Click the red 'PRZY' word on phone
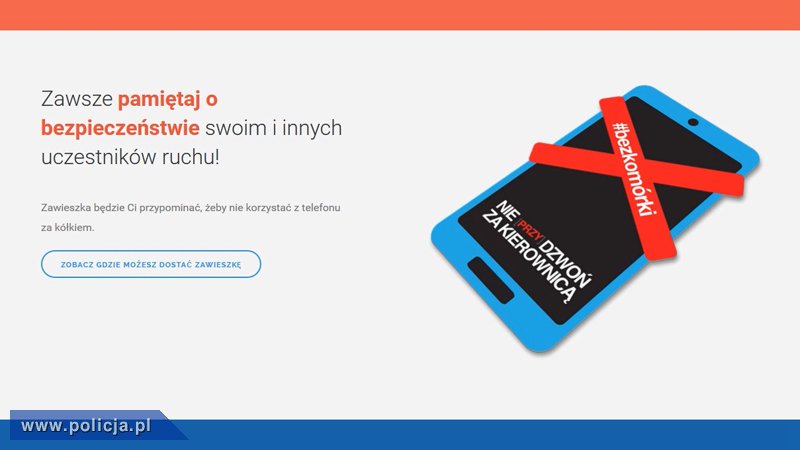This screenshot has width=800, height=450. [x=529, y=231]
